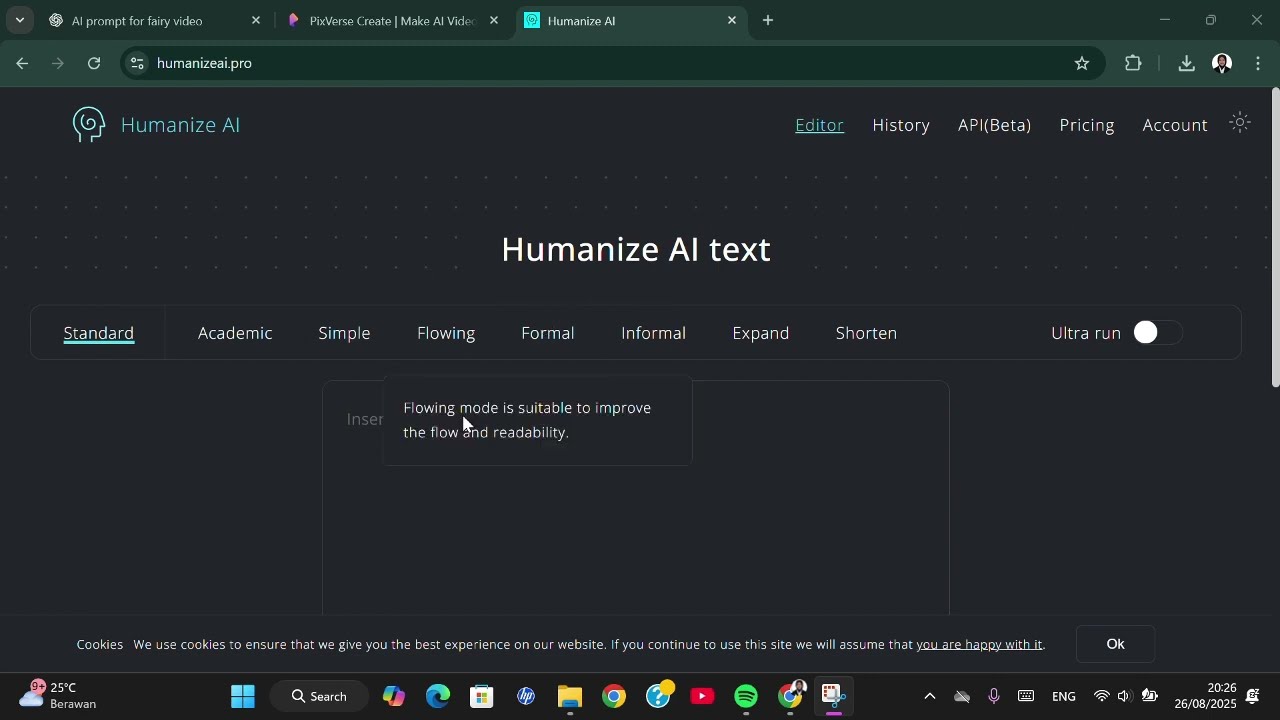Close the AI prompt for fairy video tab

point(256,20)
